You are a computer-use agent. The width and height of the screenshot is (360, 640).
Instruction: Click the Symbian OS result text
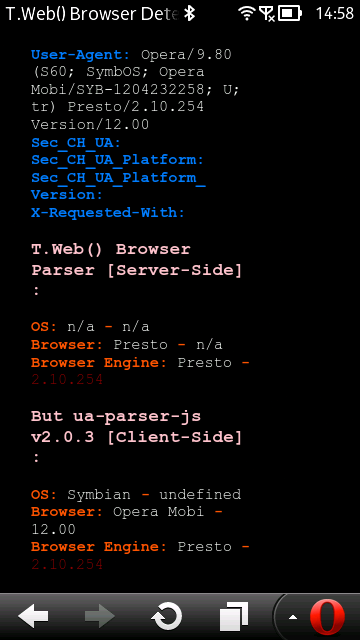click(x=99, y=495)
